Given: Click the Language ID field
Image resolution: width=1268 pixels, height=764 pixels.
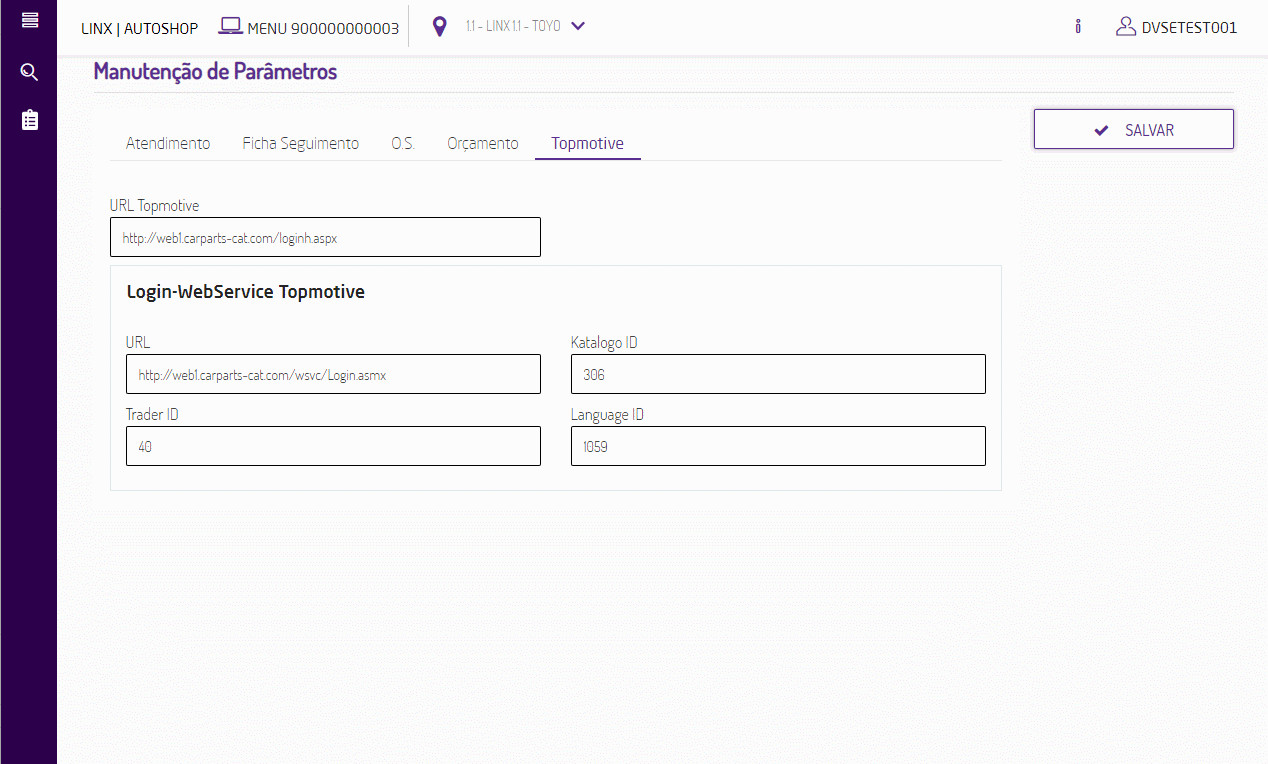Looking at the screenshot, I should tap(778, 447).
